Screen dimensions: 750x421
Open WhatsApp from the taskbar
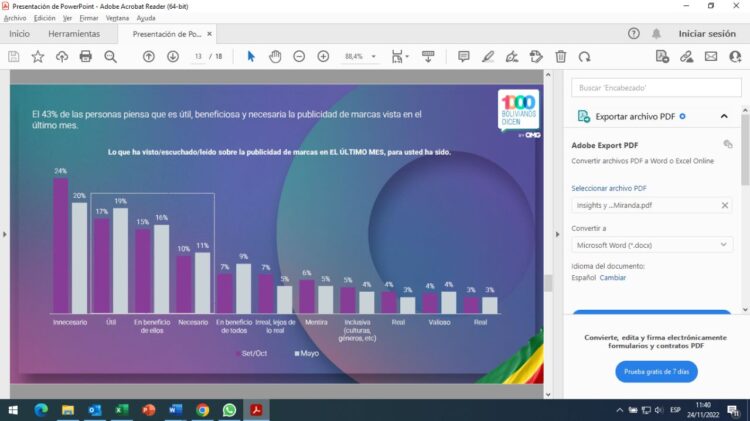click(229, 410)
